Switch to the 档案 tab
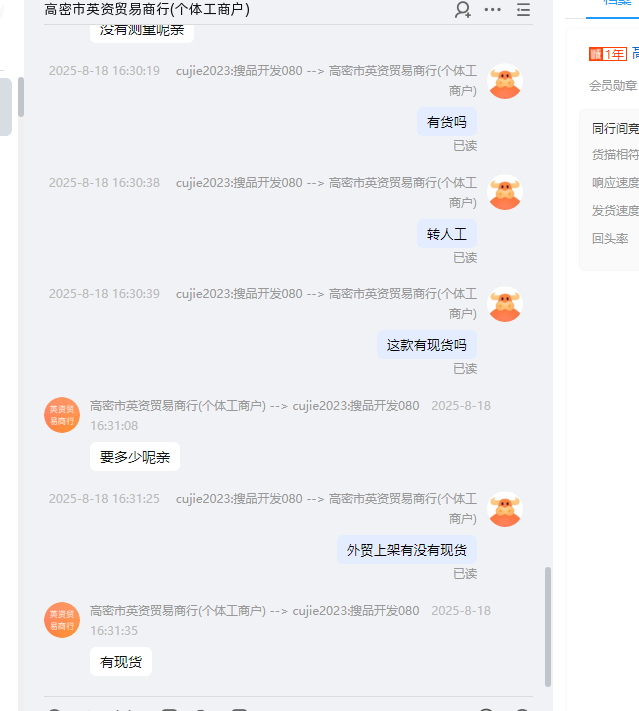The height and width of the screenshot is (711, 639). 617,3
